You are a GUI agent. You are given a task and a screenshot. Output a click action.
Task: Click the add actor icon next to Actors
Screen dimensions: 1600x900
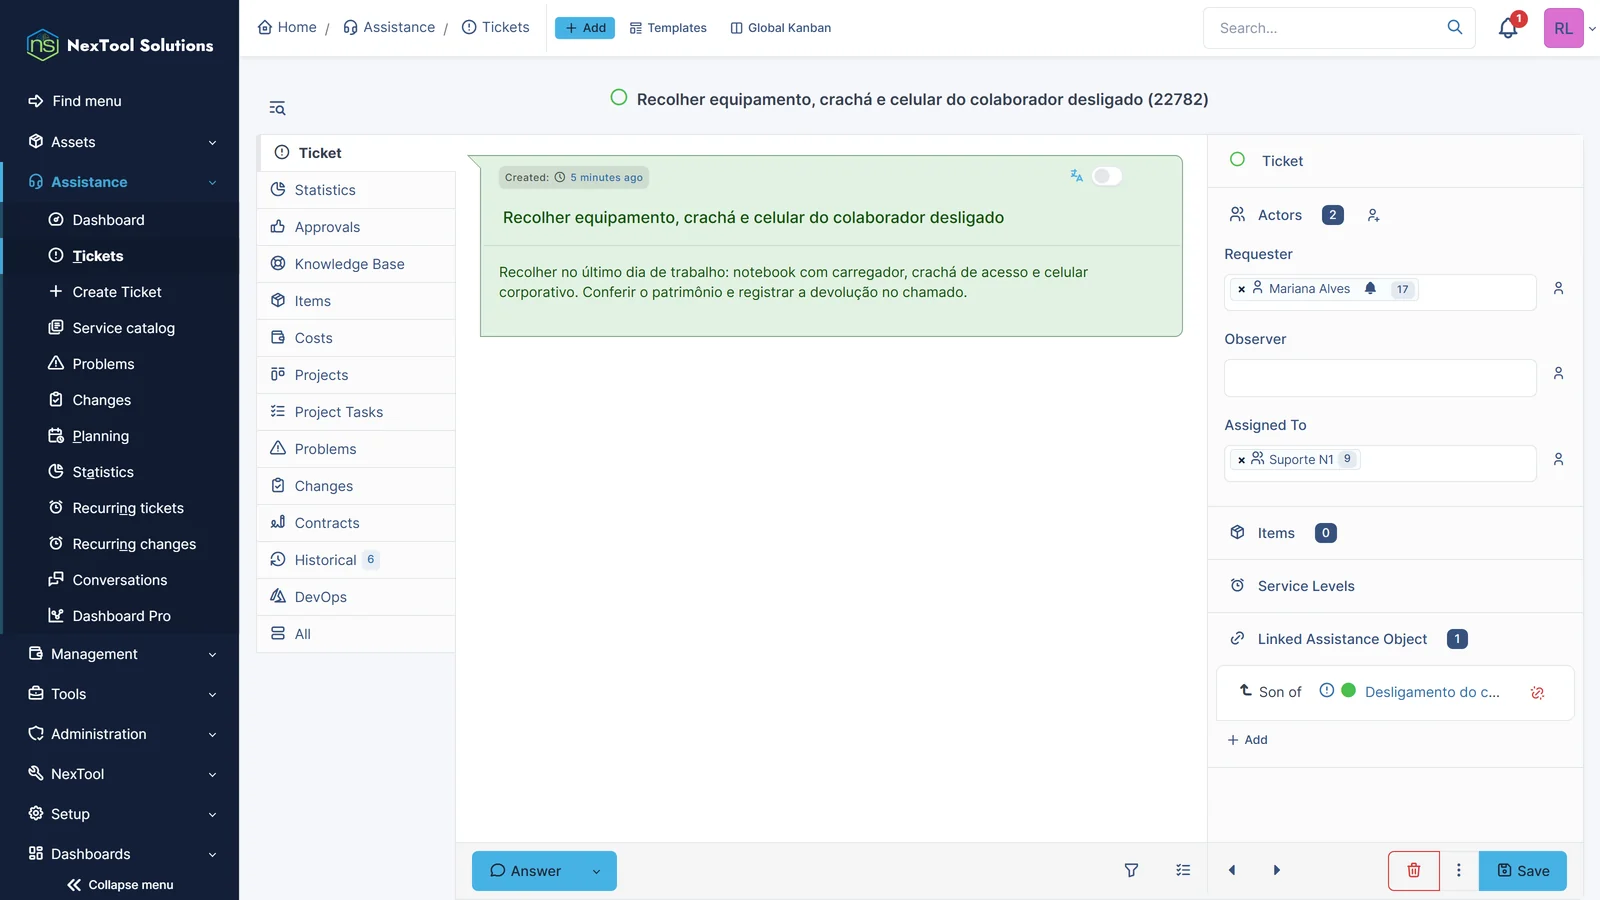(x=1374, y=215)
